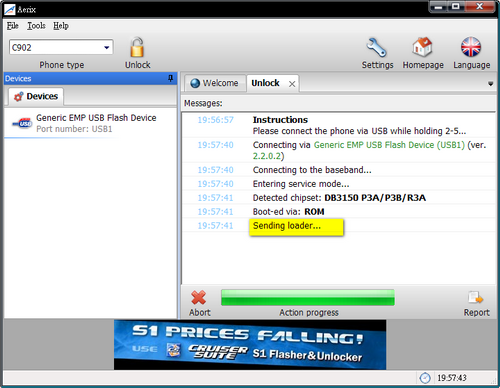Click the Action progress bar
The height and width of the screenshot is (388, 500).
[x=308, y=298]
